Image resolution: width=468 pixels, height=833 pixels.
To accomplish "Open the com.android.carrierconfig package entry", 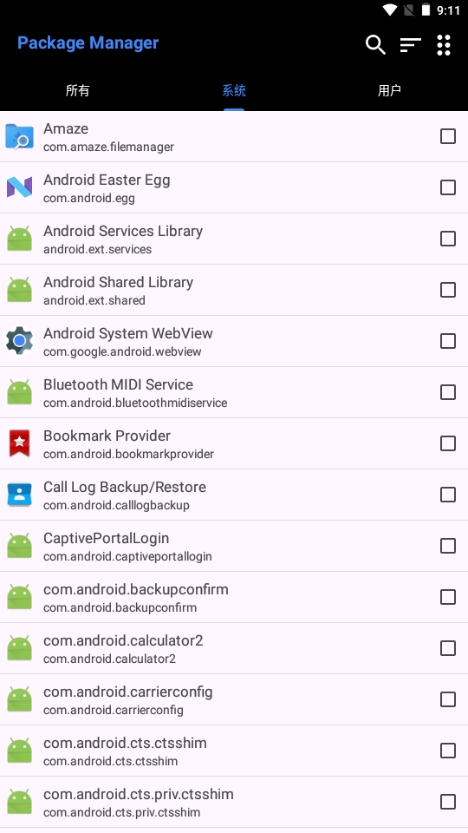I will pyautogui.click(x=234, y=700).
